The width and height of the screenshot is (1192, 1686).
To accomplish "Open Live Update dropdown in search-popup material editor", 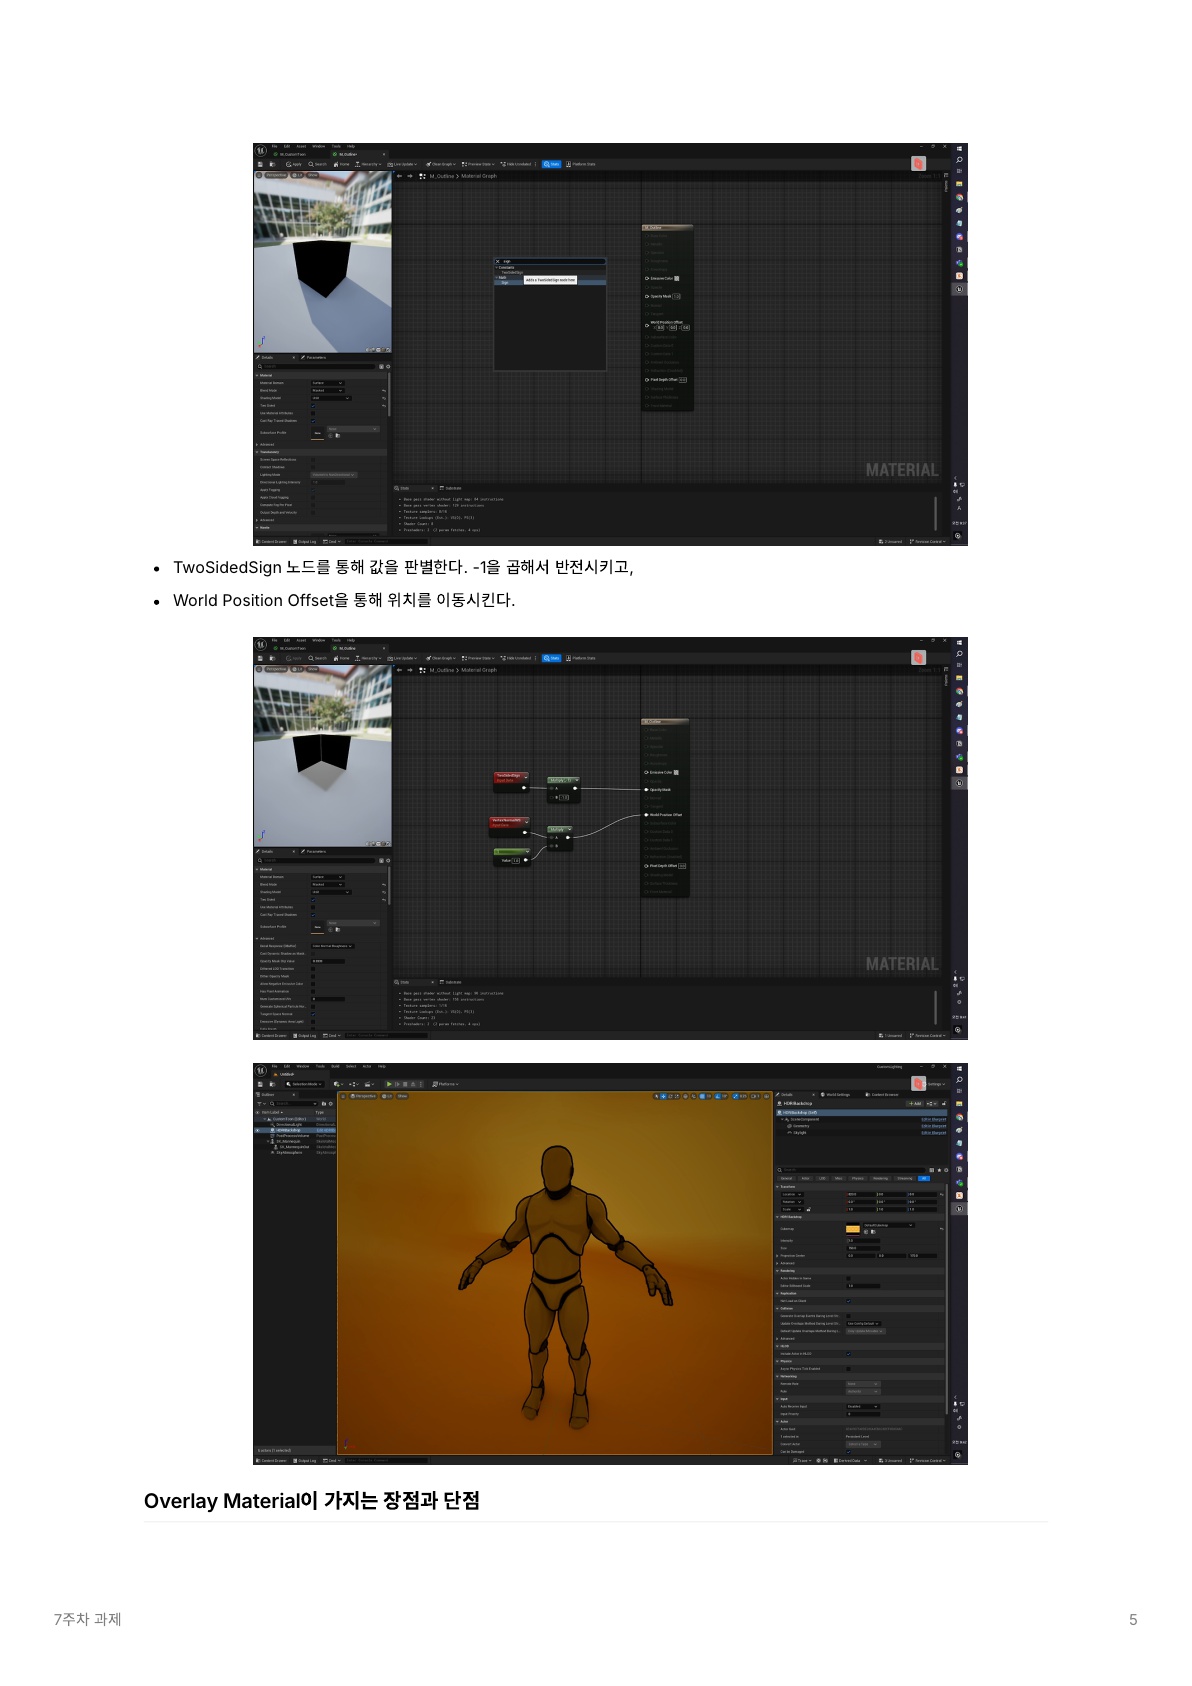I will (x=402, y=164).
